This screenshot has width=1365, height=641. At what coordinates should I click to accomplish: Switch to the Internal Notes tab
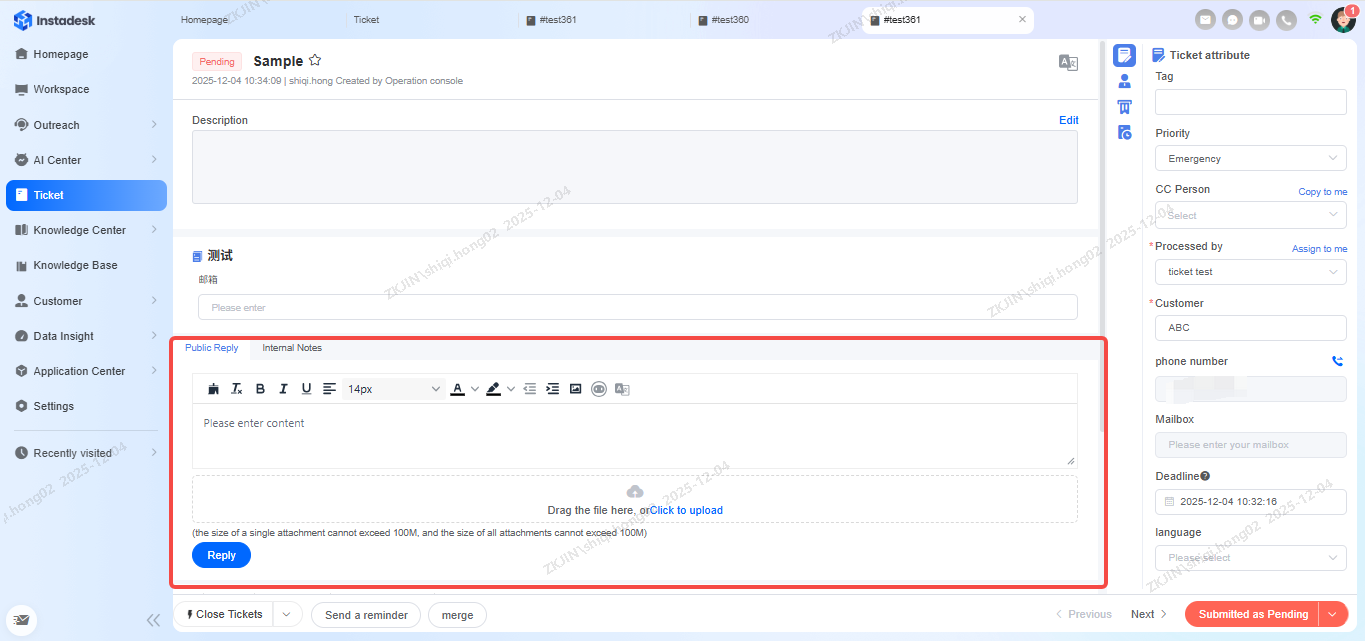(x=292, y=348)
